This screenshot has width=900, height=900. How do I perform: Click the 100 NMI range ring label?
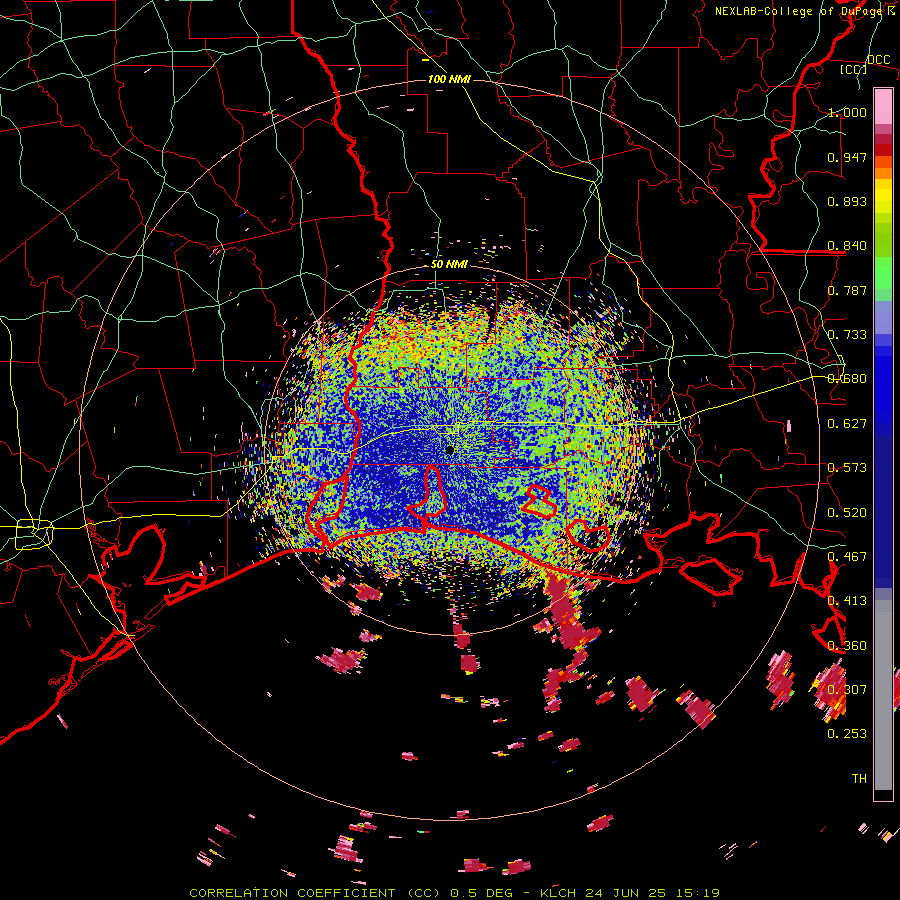coord(449,79)
